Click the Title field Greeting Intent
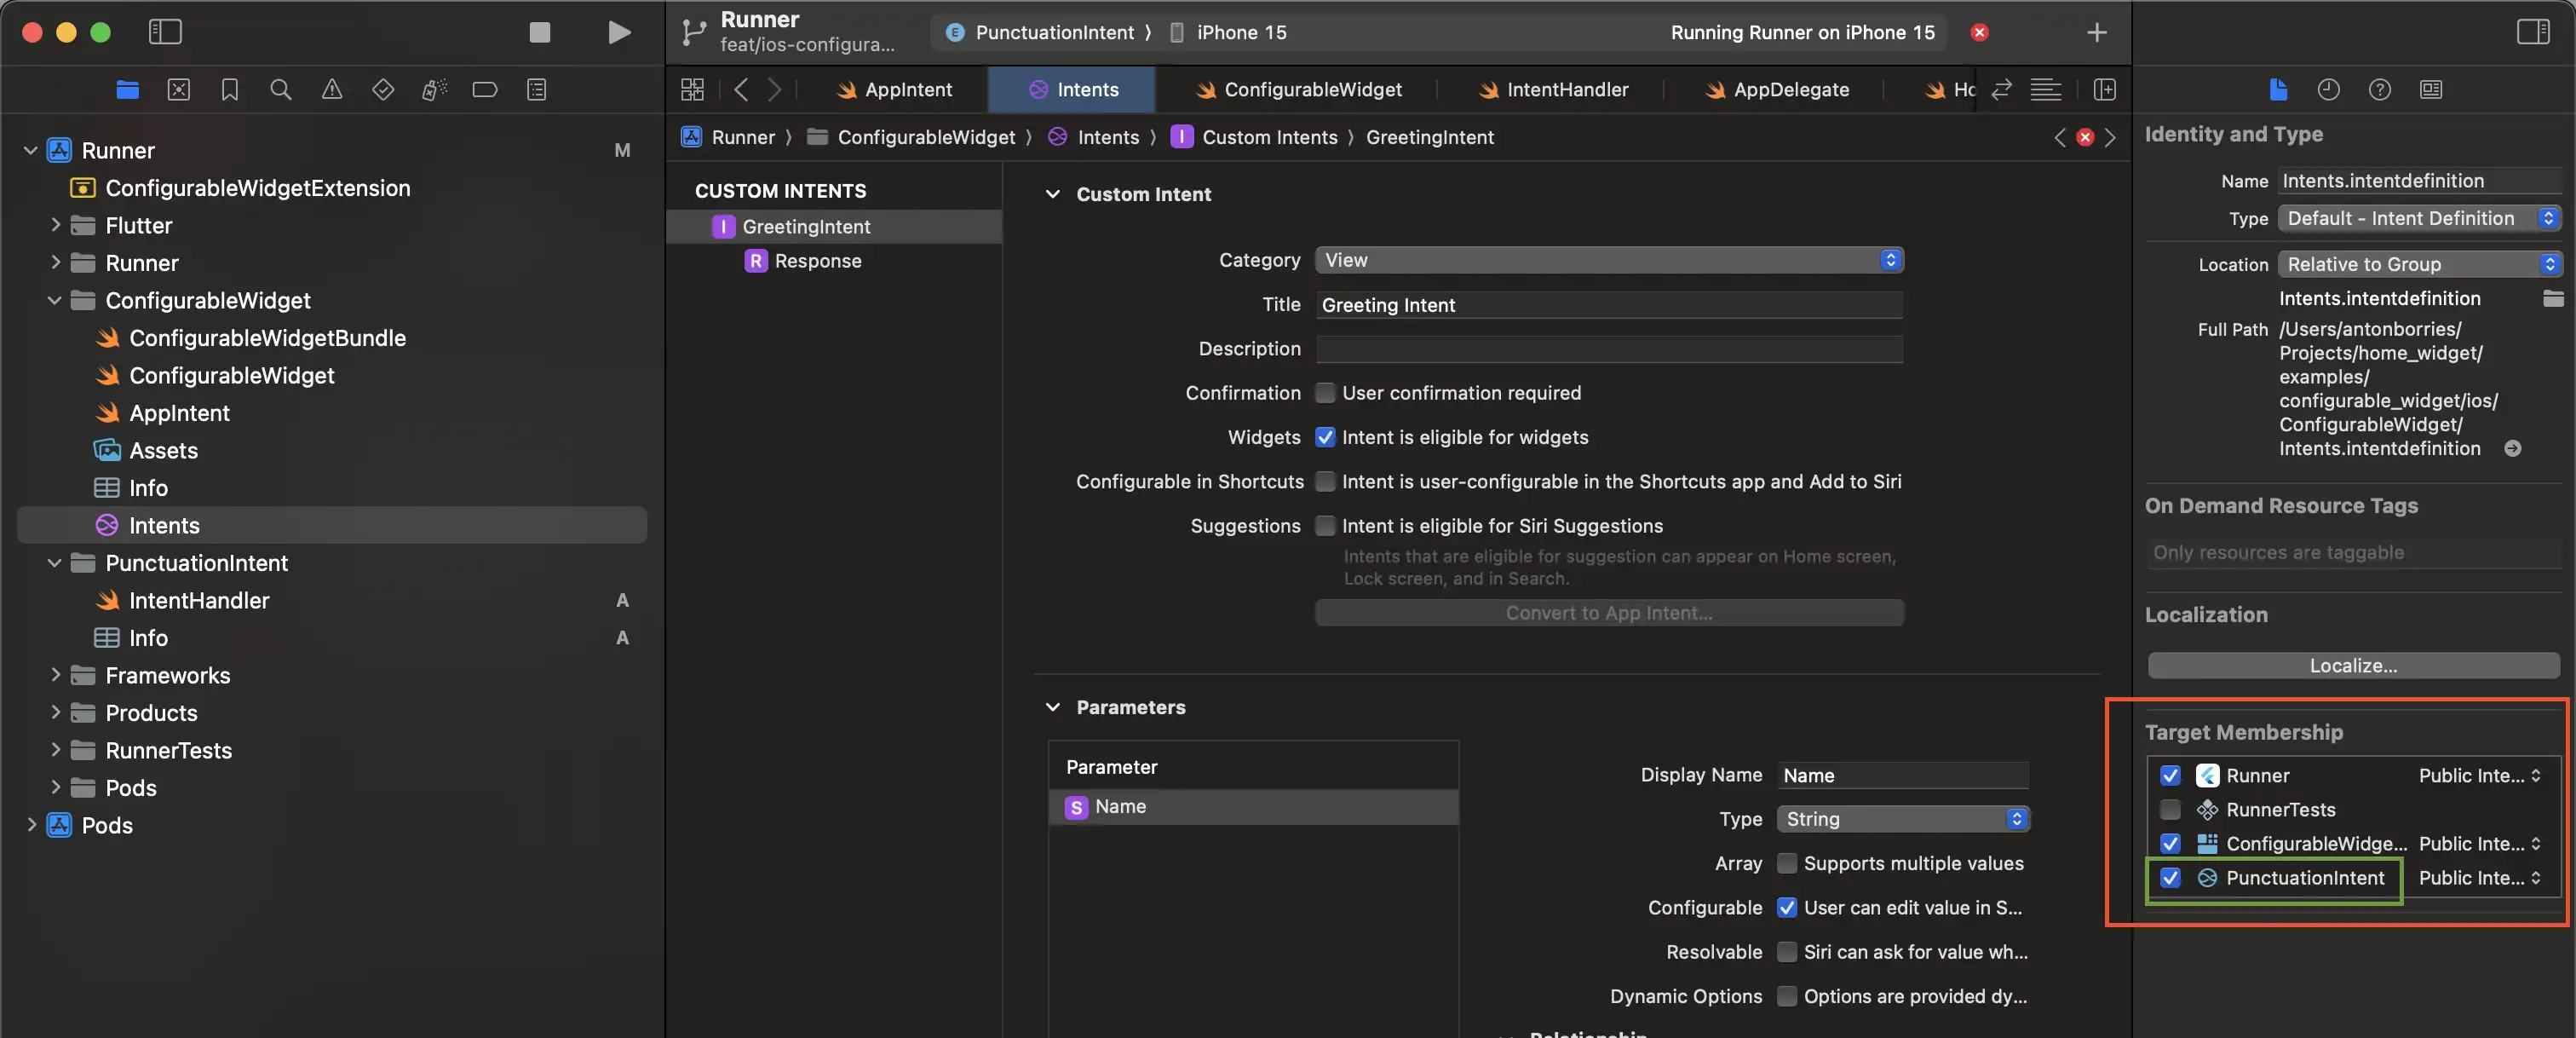Viewport: 2576px width, 1038px height. 1608,305
